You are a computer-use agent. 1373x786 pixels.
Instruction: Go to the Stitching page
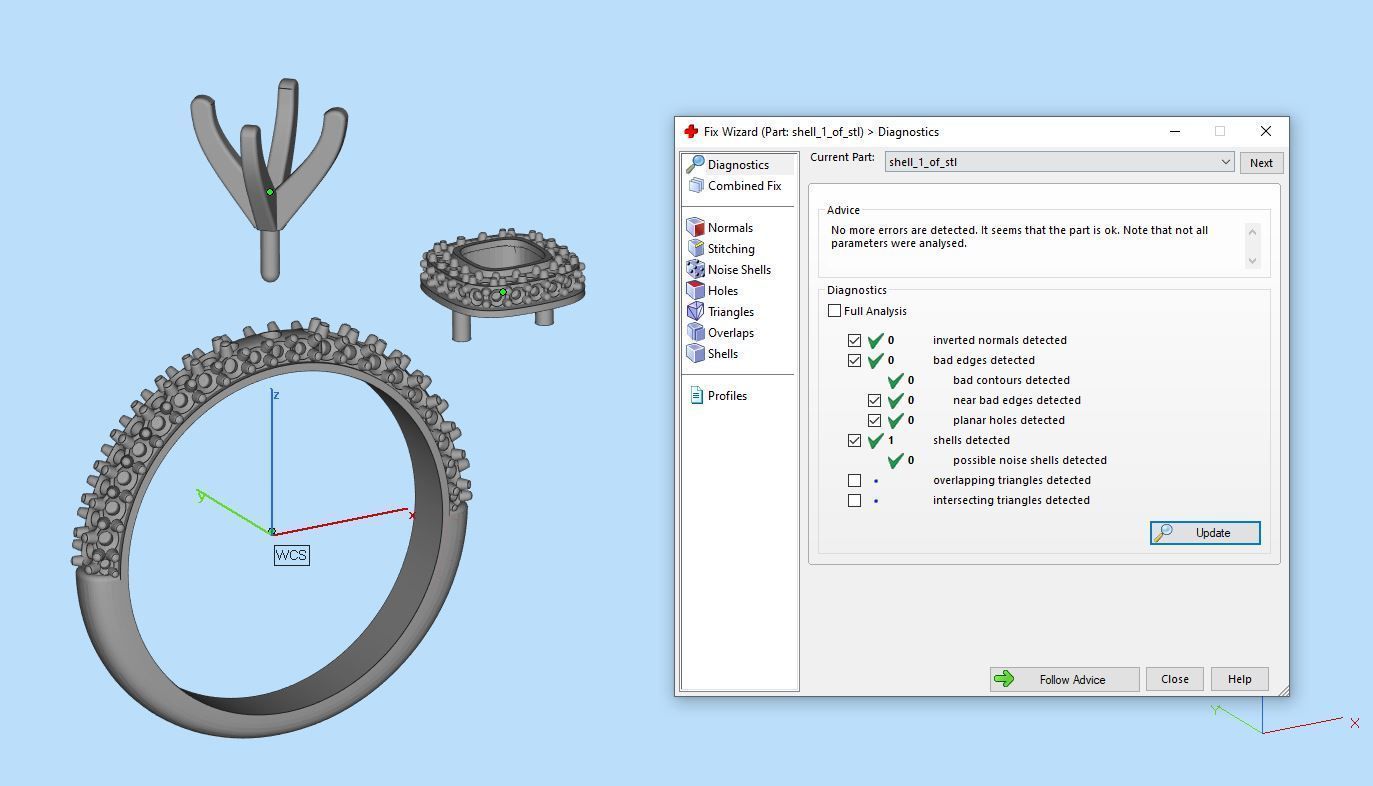click(x=731, y=249)
